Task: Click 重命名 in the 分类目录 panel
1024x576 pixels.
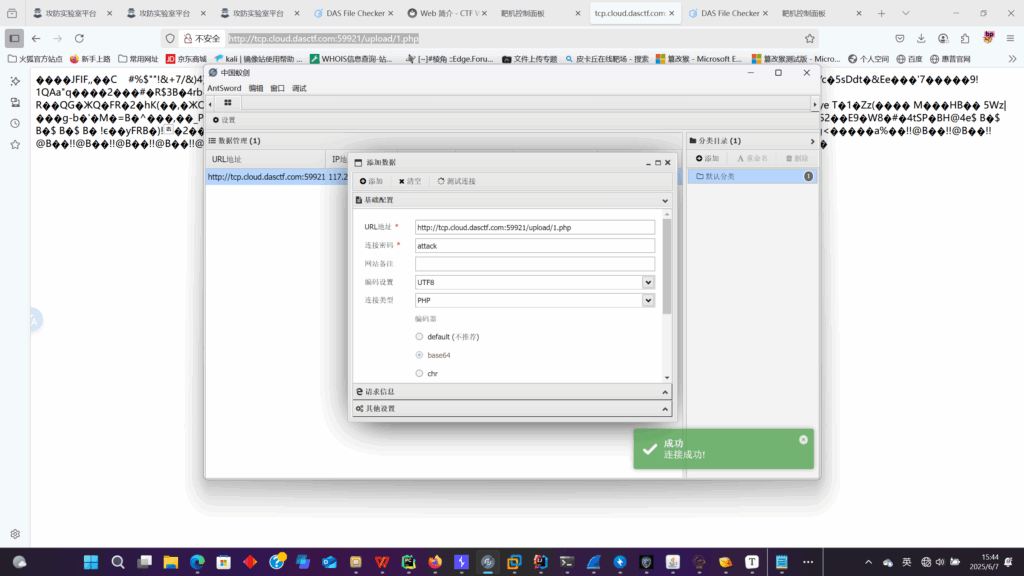Action: click(752, 158)
